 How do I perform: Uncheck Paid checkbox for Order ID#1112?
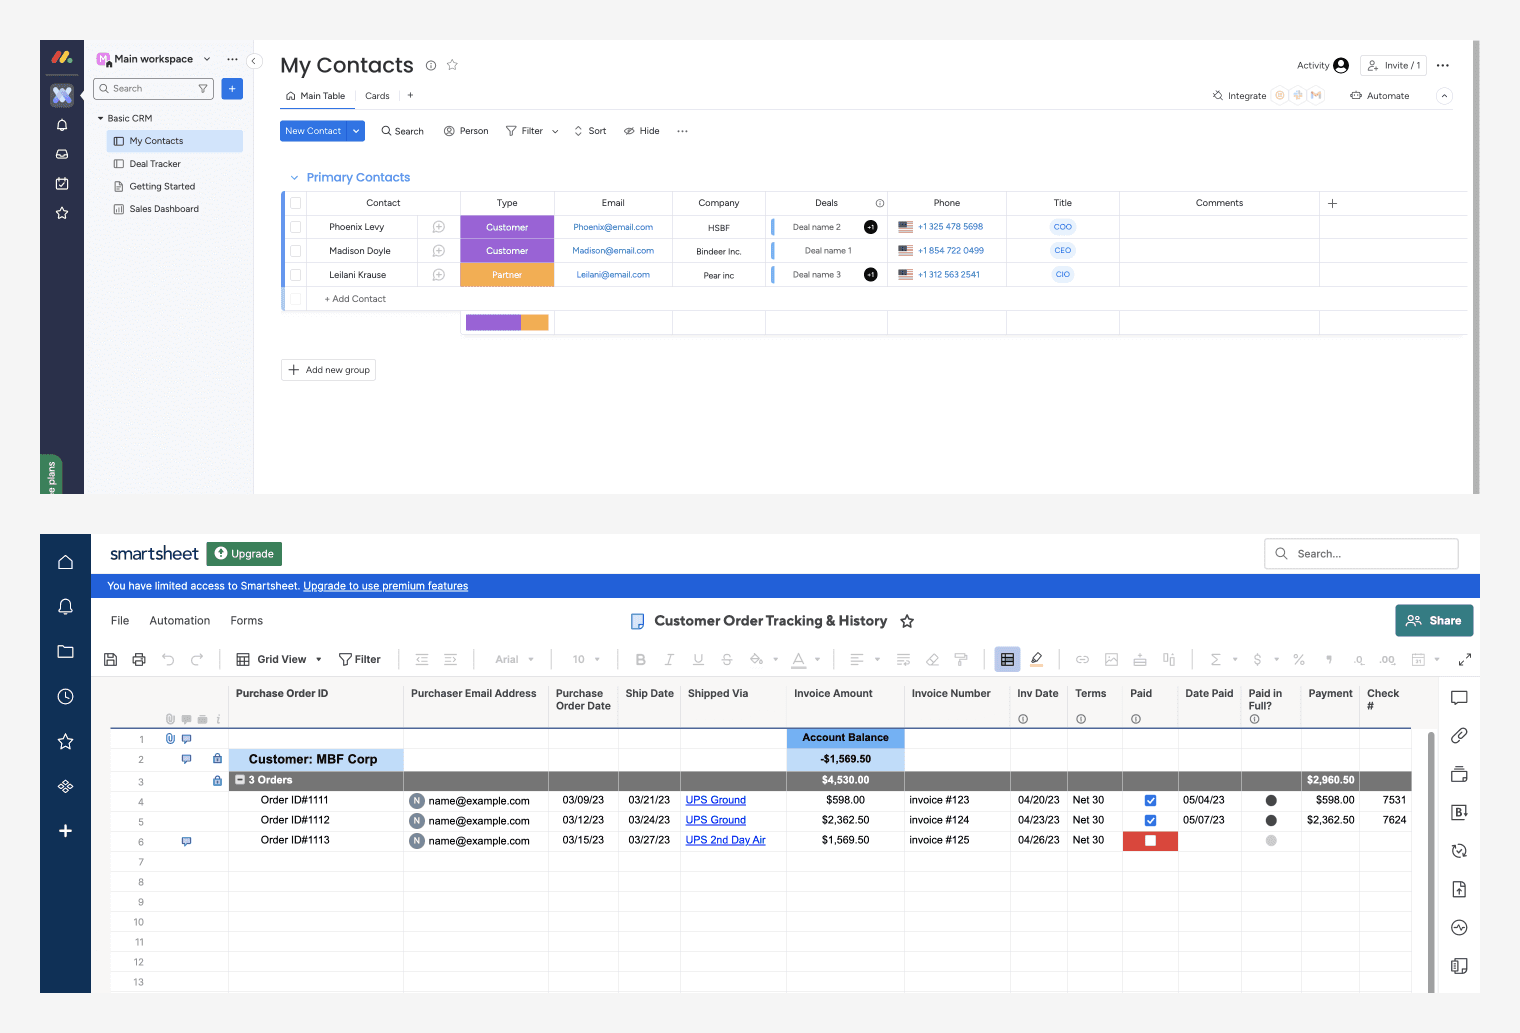pos(1150,821)
